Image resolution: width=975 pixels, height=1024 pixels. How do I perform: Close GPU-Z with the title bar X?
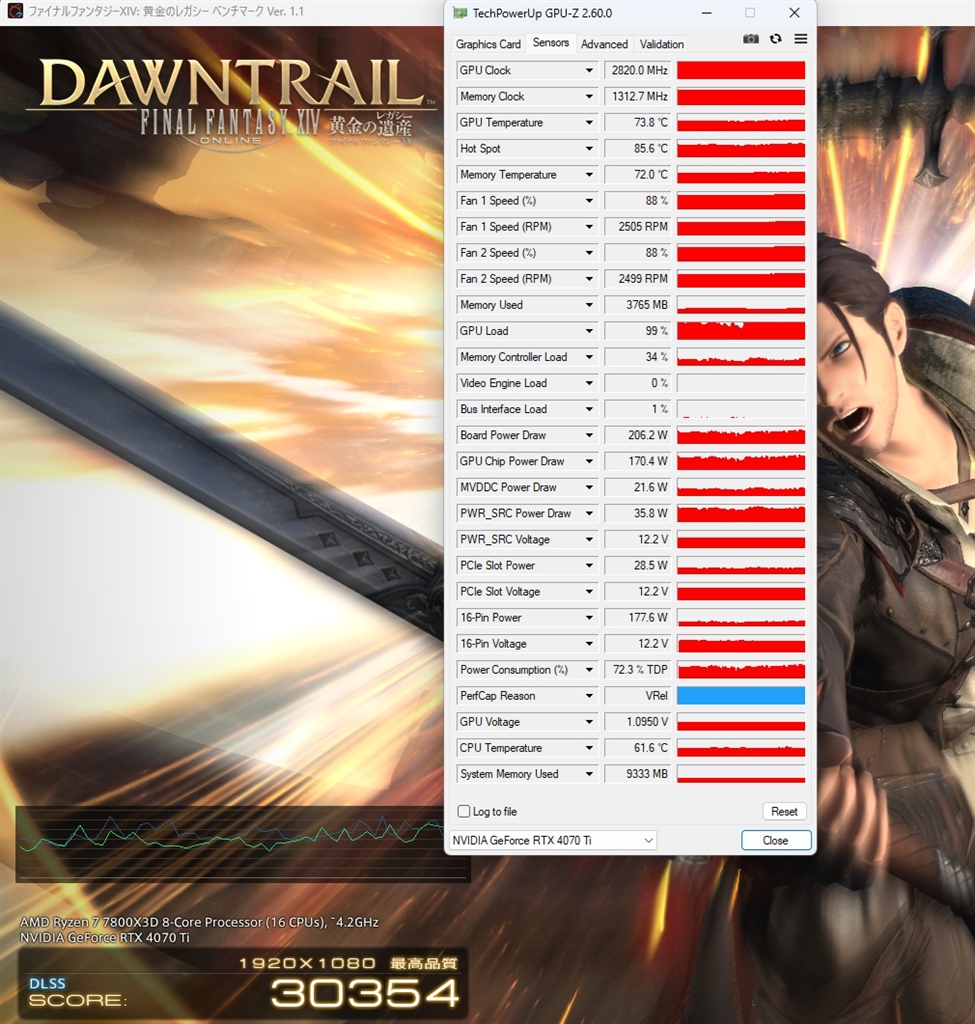click(794, 13)
